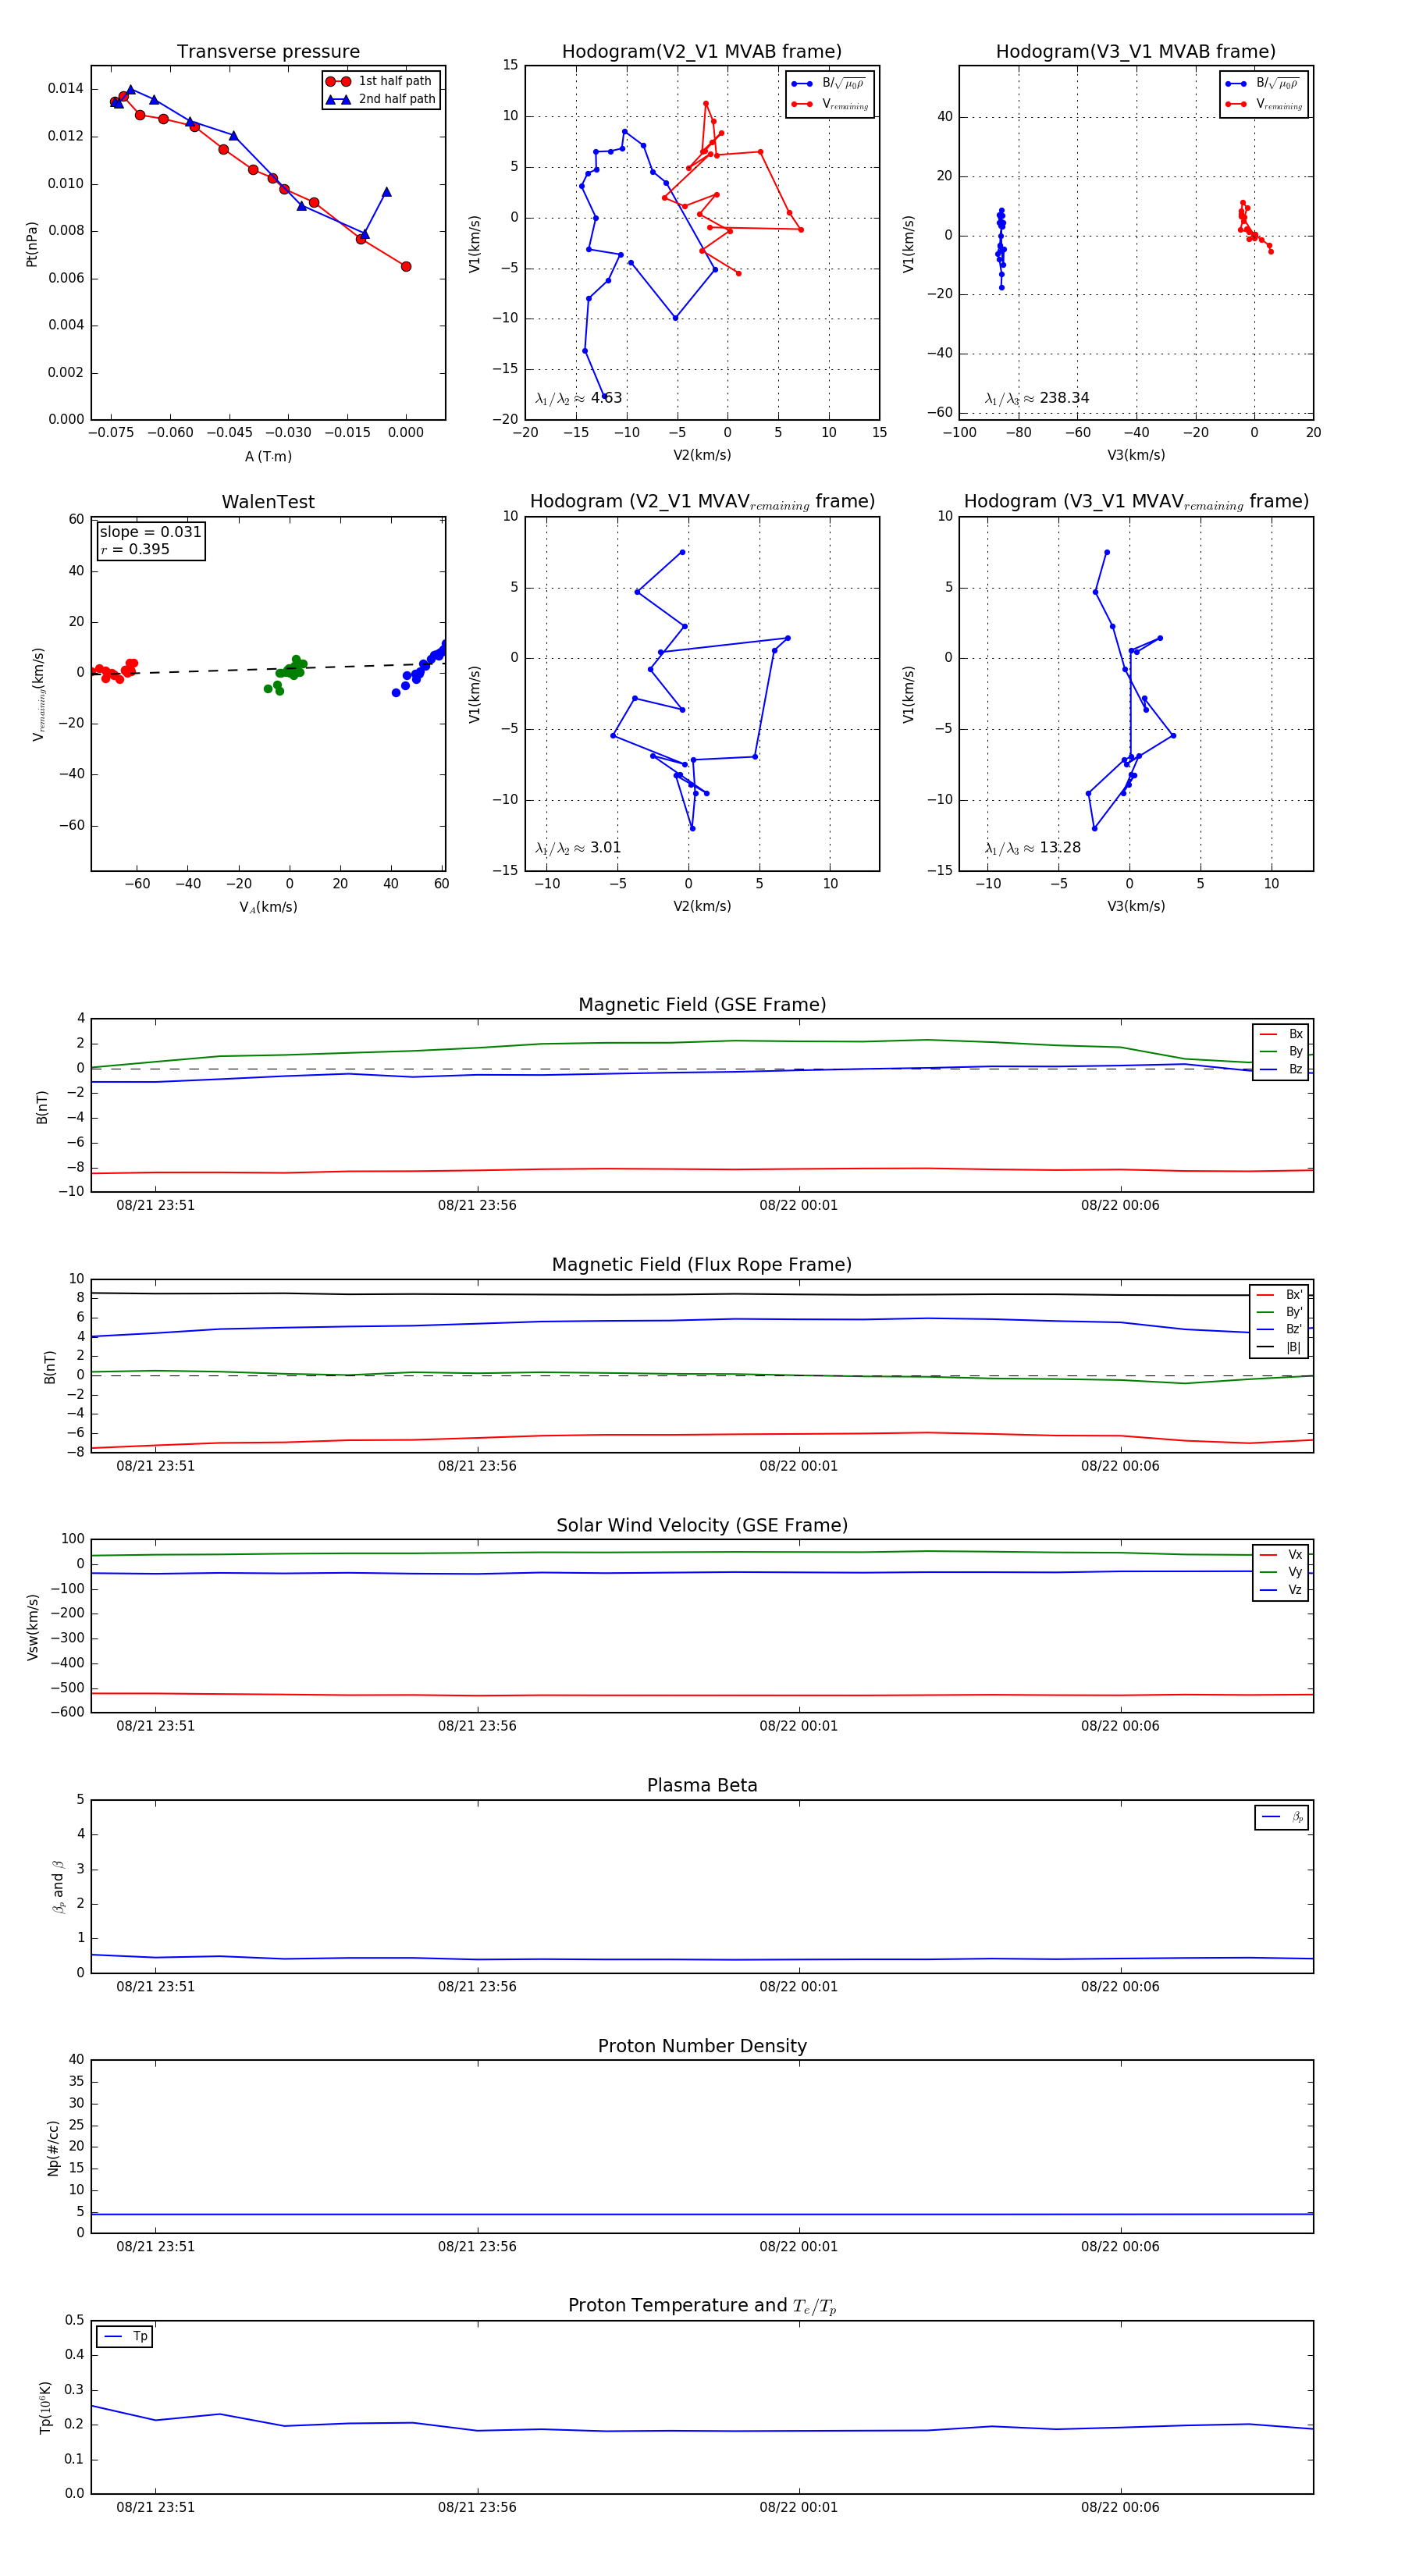Click the "Solar Wind Velocity (GSE Frame)" title

(x=702, y=1525)
